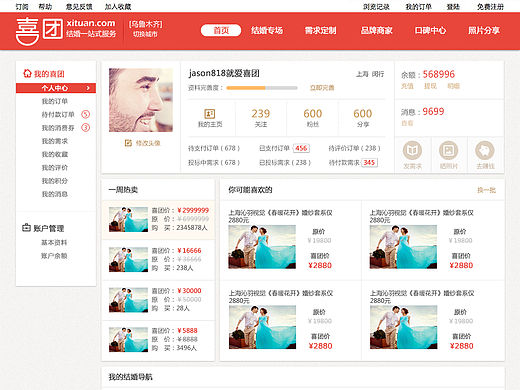
Task: Click the 已投标需求 ( 238 ) link
Action: pyautogui.click(x=285, y=163)
